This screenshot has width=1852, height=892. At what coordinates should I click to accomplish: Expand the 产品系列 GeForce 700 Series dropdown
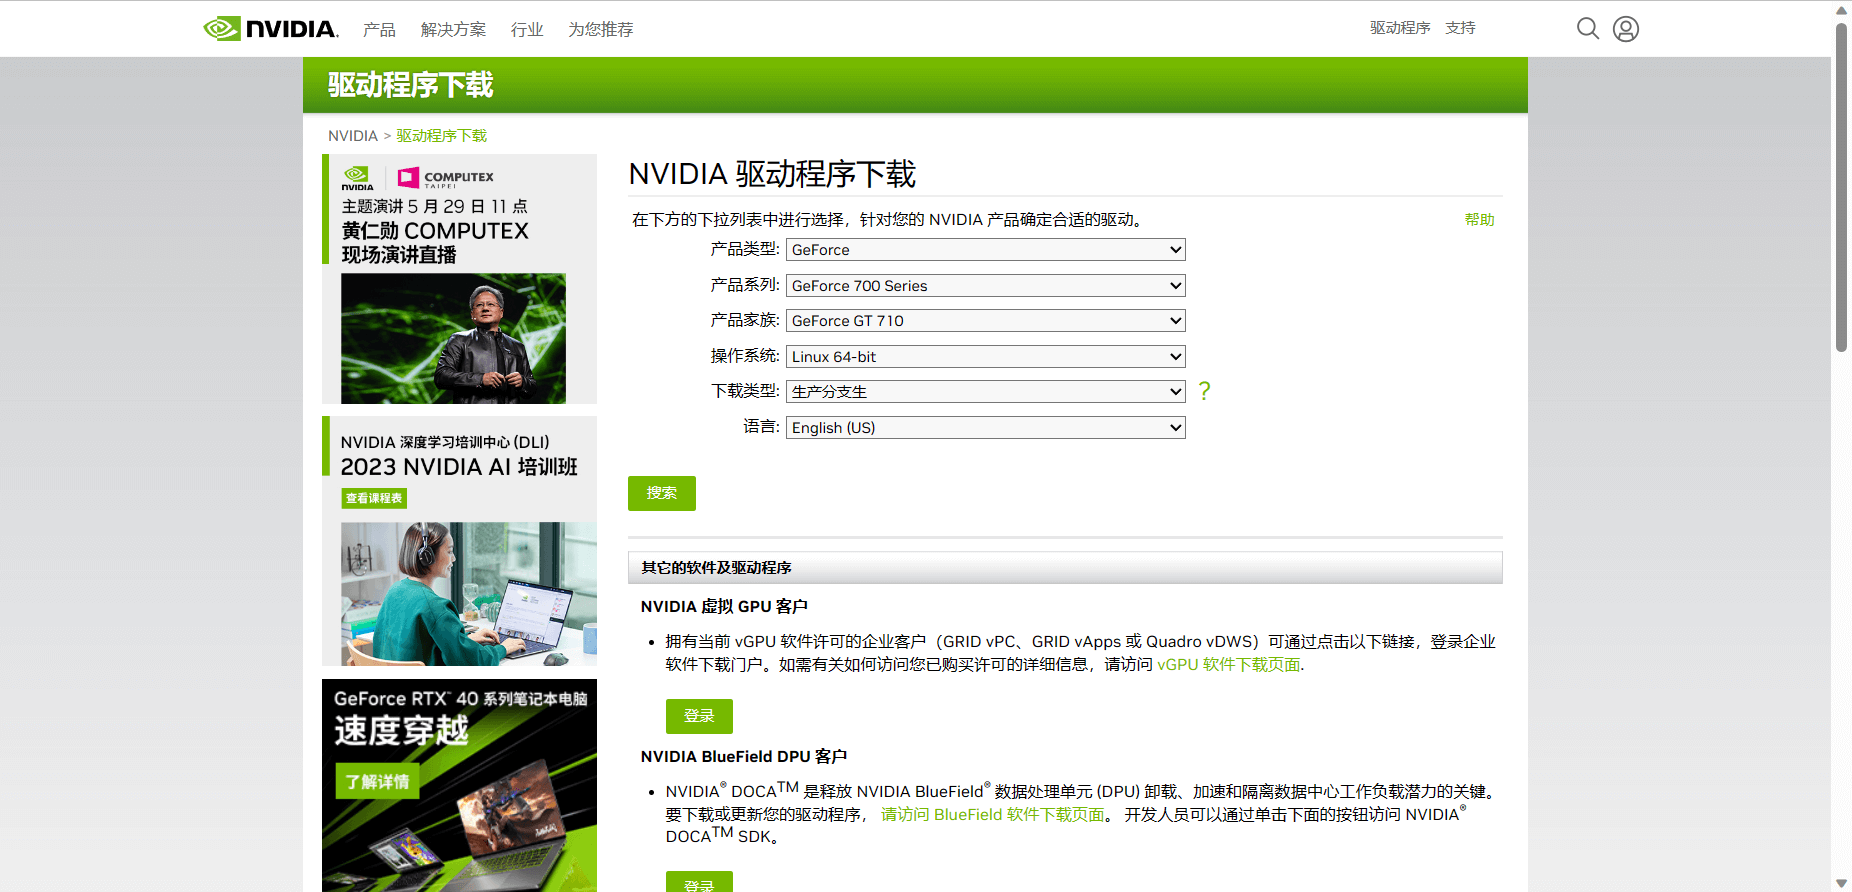pyautogui.click(x=986, y=286)
